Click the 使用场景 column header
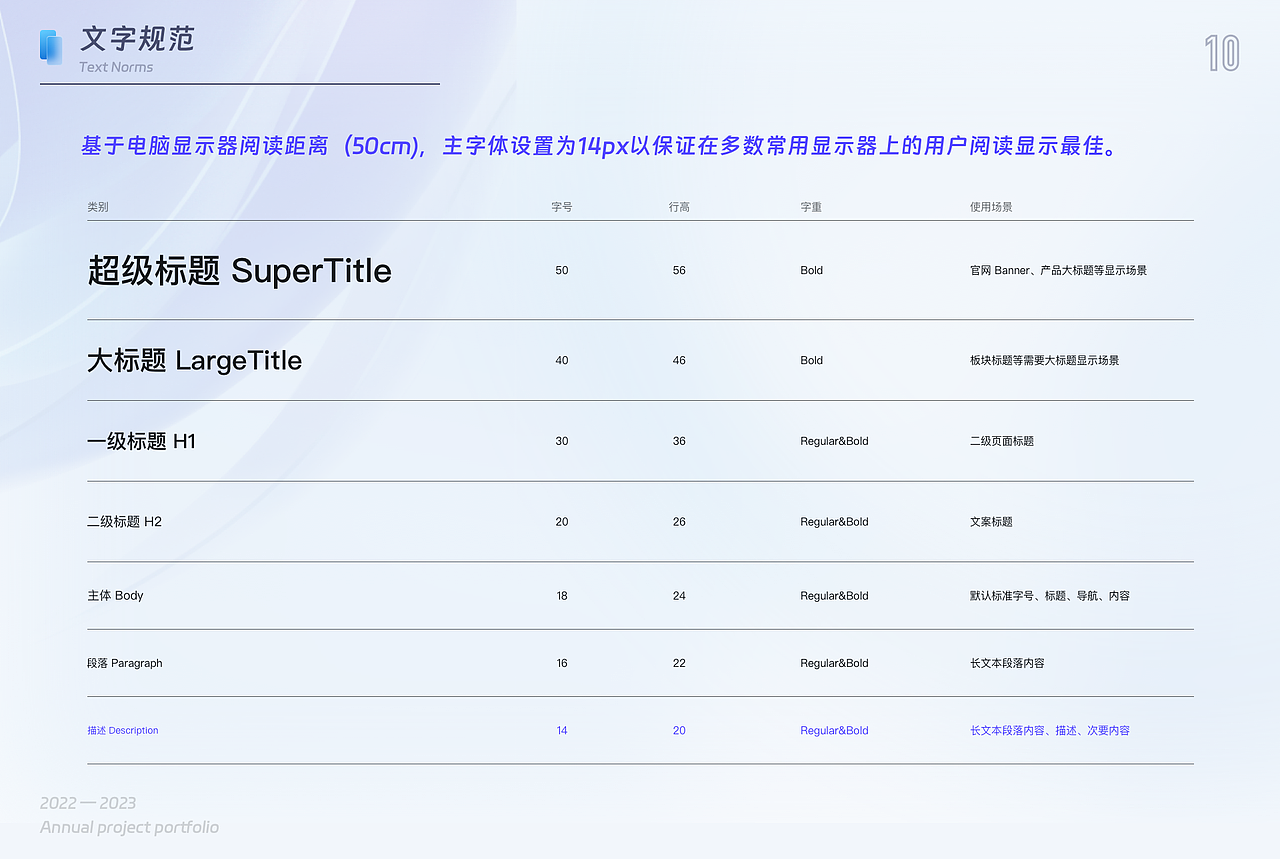The height and width of the screenshot is (859, 1280). pos(991,207)
